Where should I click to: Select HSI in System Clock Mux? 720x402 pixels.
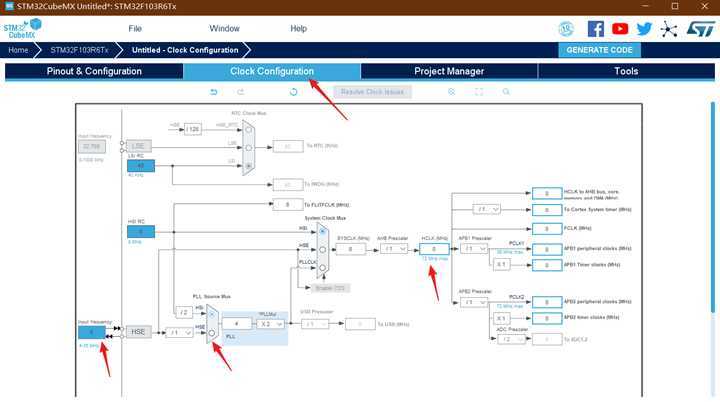[322, 232]
